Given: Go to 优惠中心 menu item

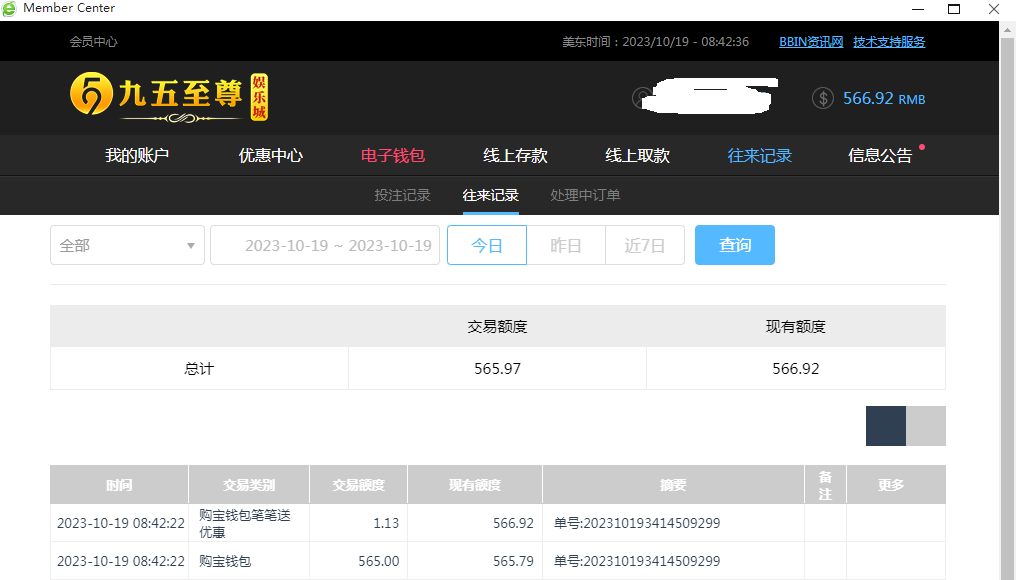Looking at the screenshot, I should (270, 155).
